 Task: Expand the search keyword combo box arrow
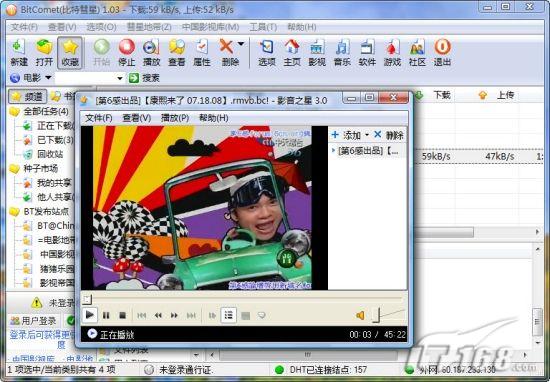(x=120, y=78)
